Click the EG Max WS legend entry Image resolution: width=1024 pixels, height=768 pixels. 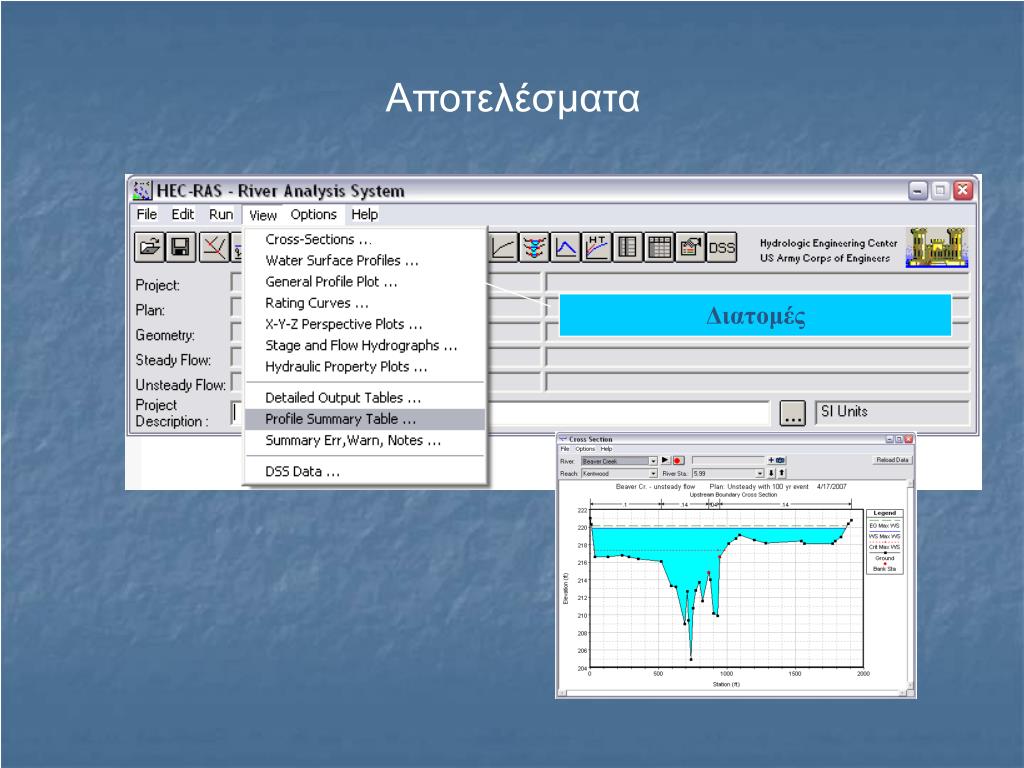[x=884, y=525]
